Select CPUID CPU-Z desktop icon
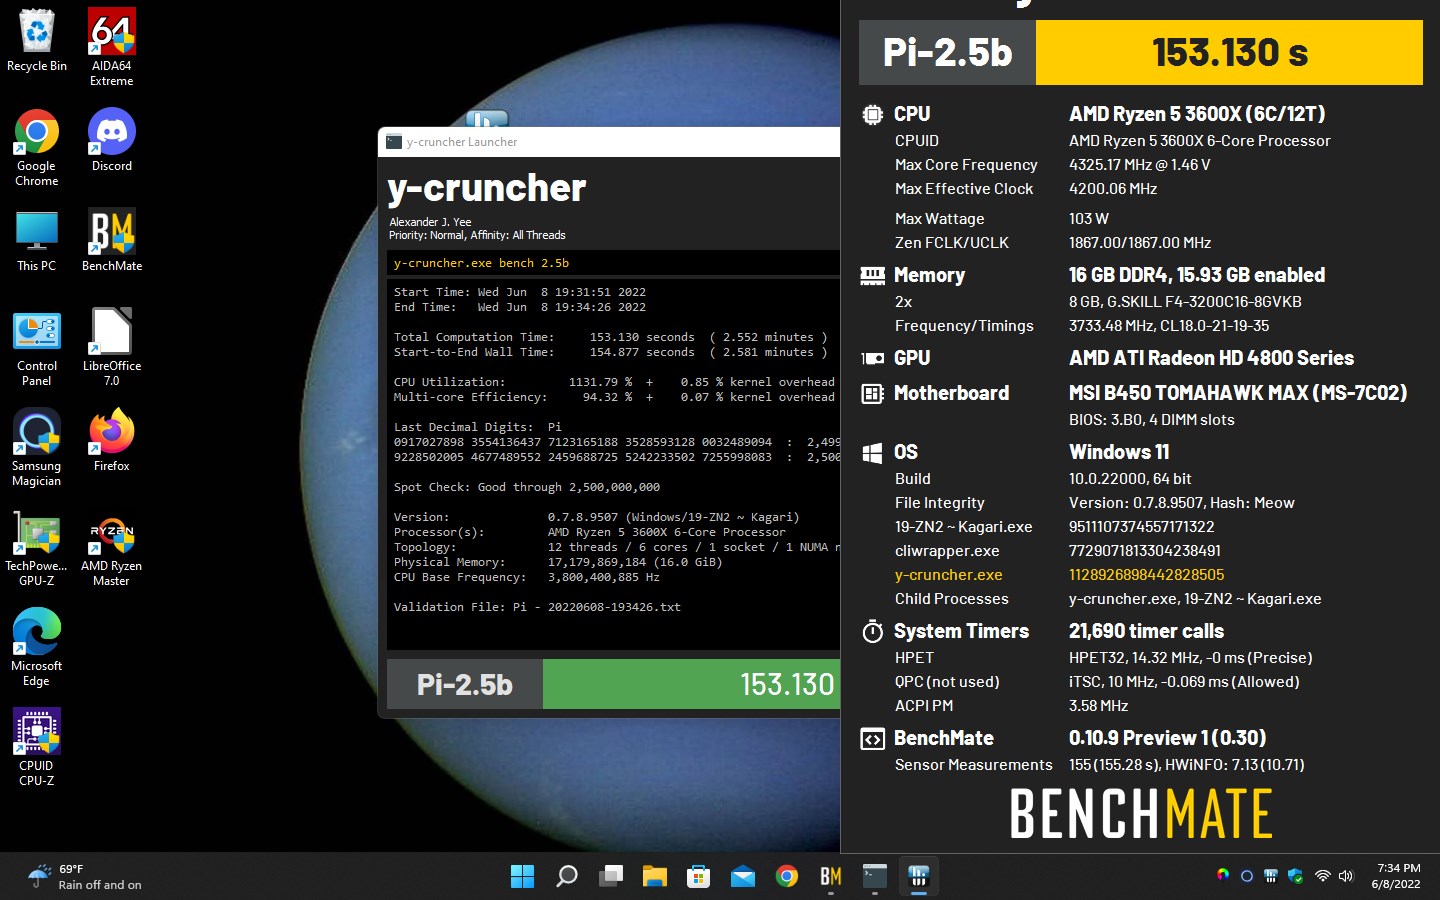The height and width of the screenshot is (900, 1440). 37,748
